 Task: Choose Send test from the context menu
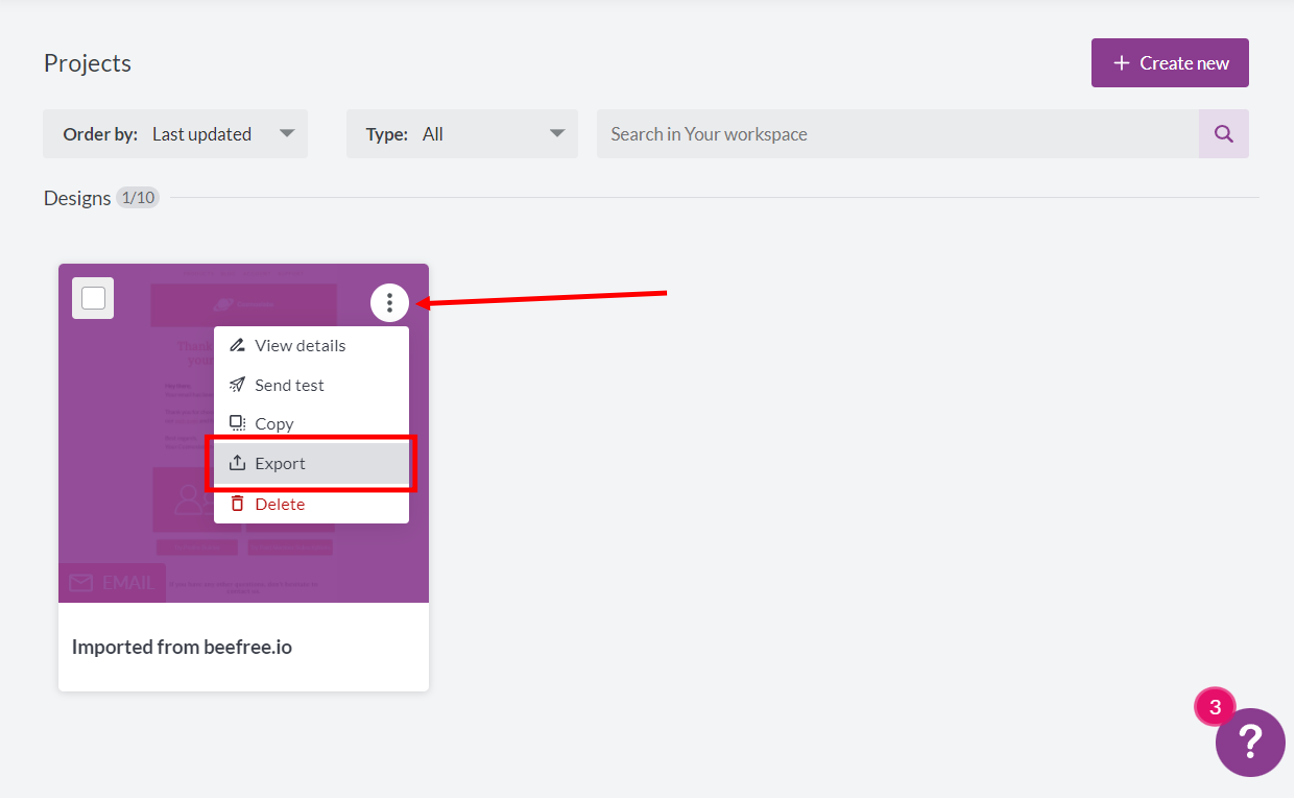[x=311, y=384]
